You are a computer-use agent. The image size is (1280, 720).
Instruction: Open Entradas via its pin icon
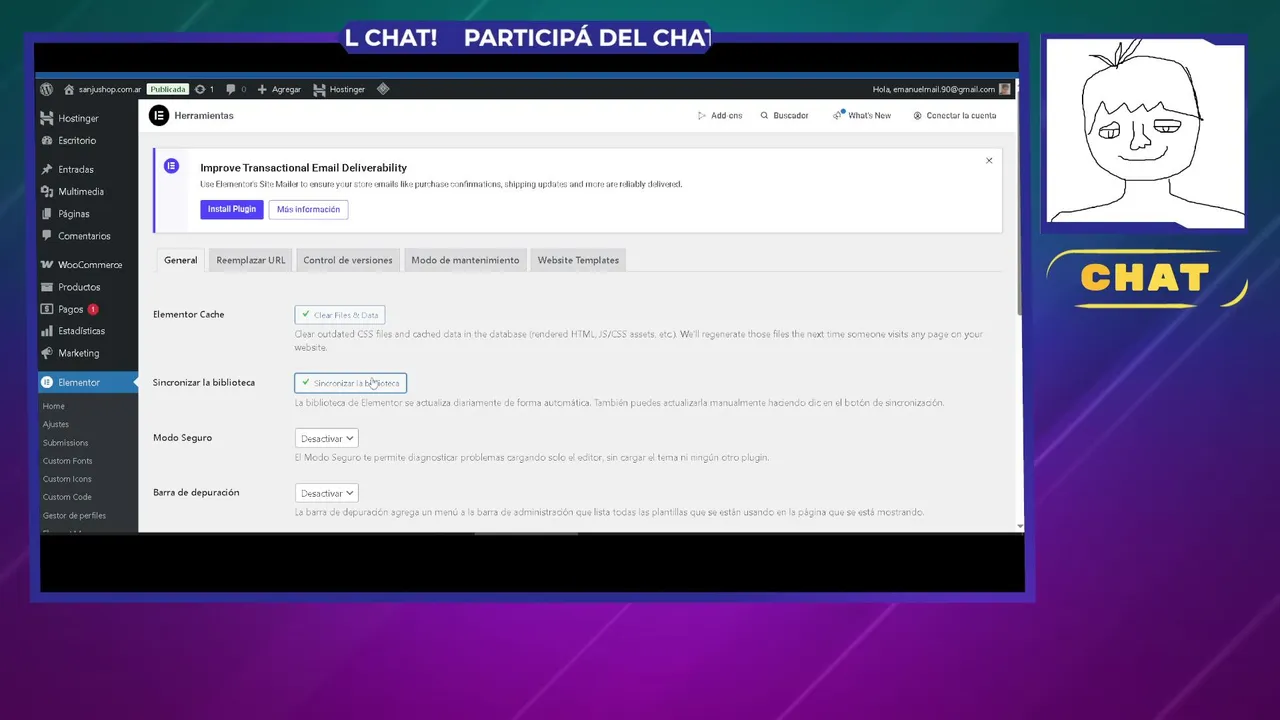[x=47, y=169]
